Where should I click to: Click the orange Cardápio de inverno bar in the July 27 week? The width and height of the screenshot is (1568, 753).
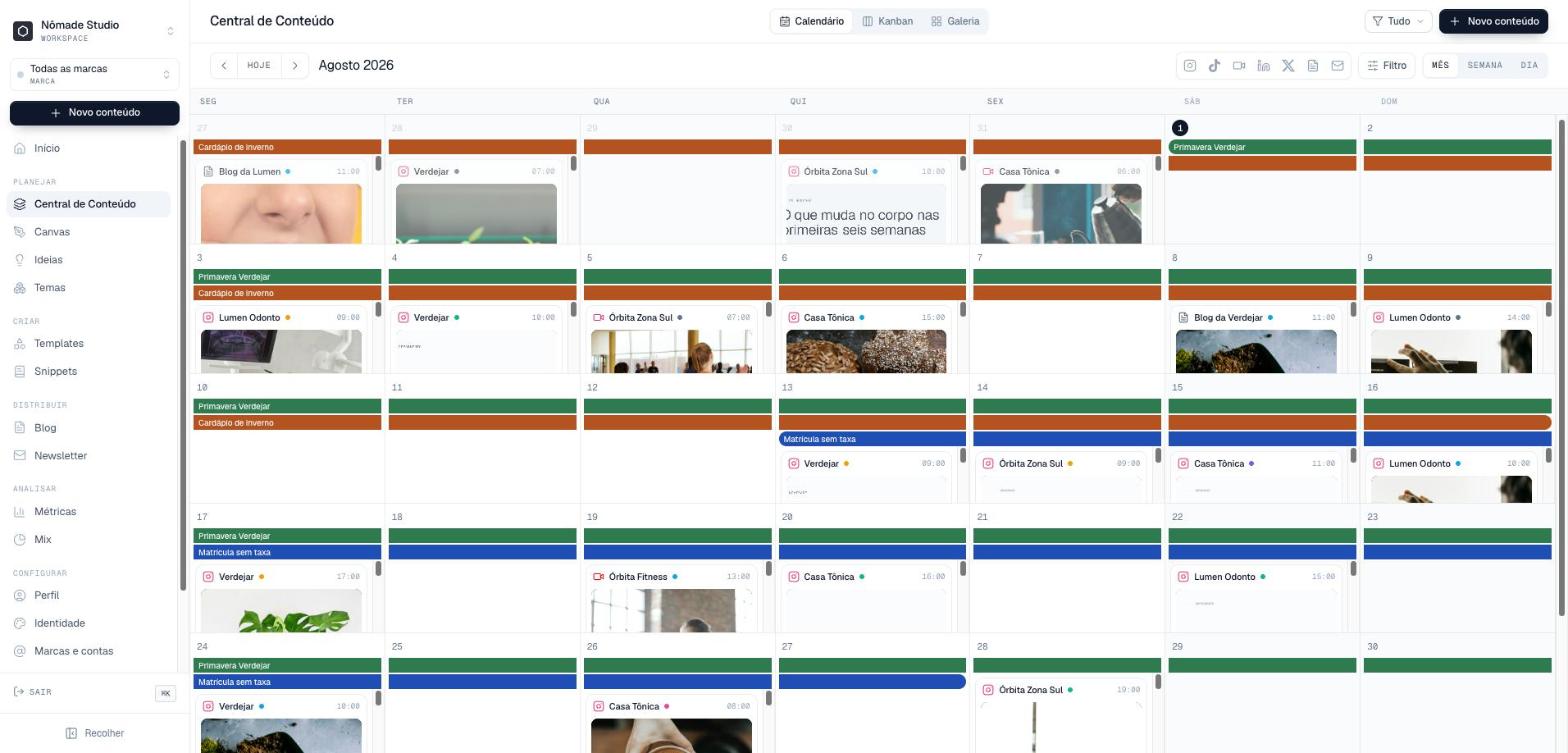pos(287,147)
